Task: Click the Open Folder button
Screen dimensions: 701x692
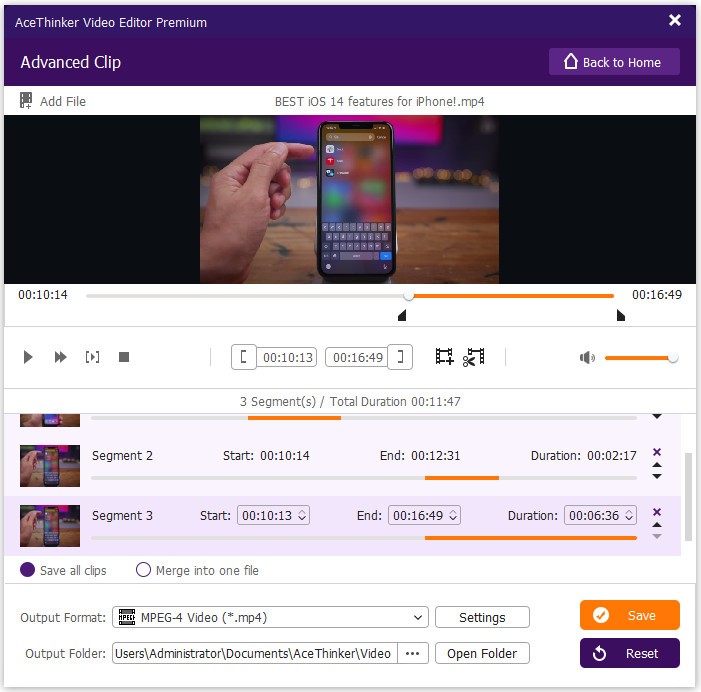Action: click(482, 654)
